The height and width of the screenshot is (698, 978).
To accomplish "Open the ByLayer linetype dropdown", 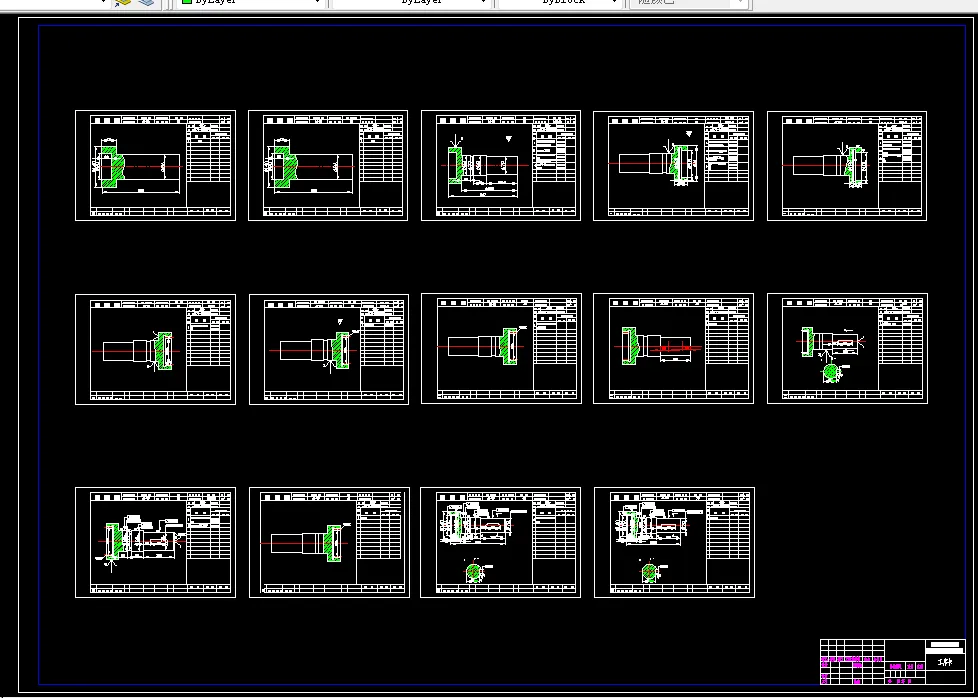I will tap(410, 2).
